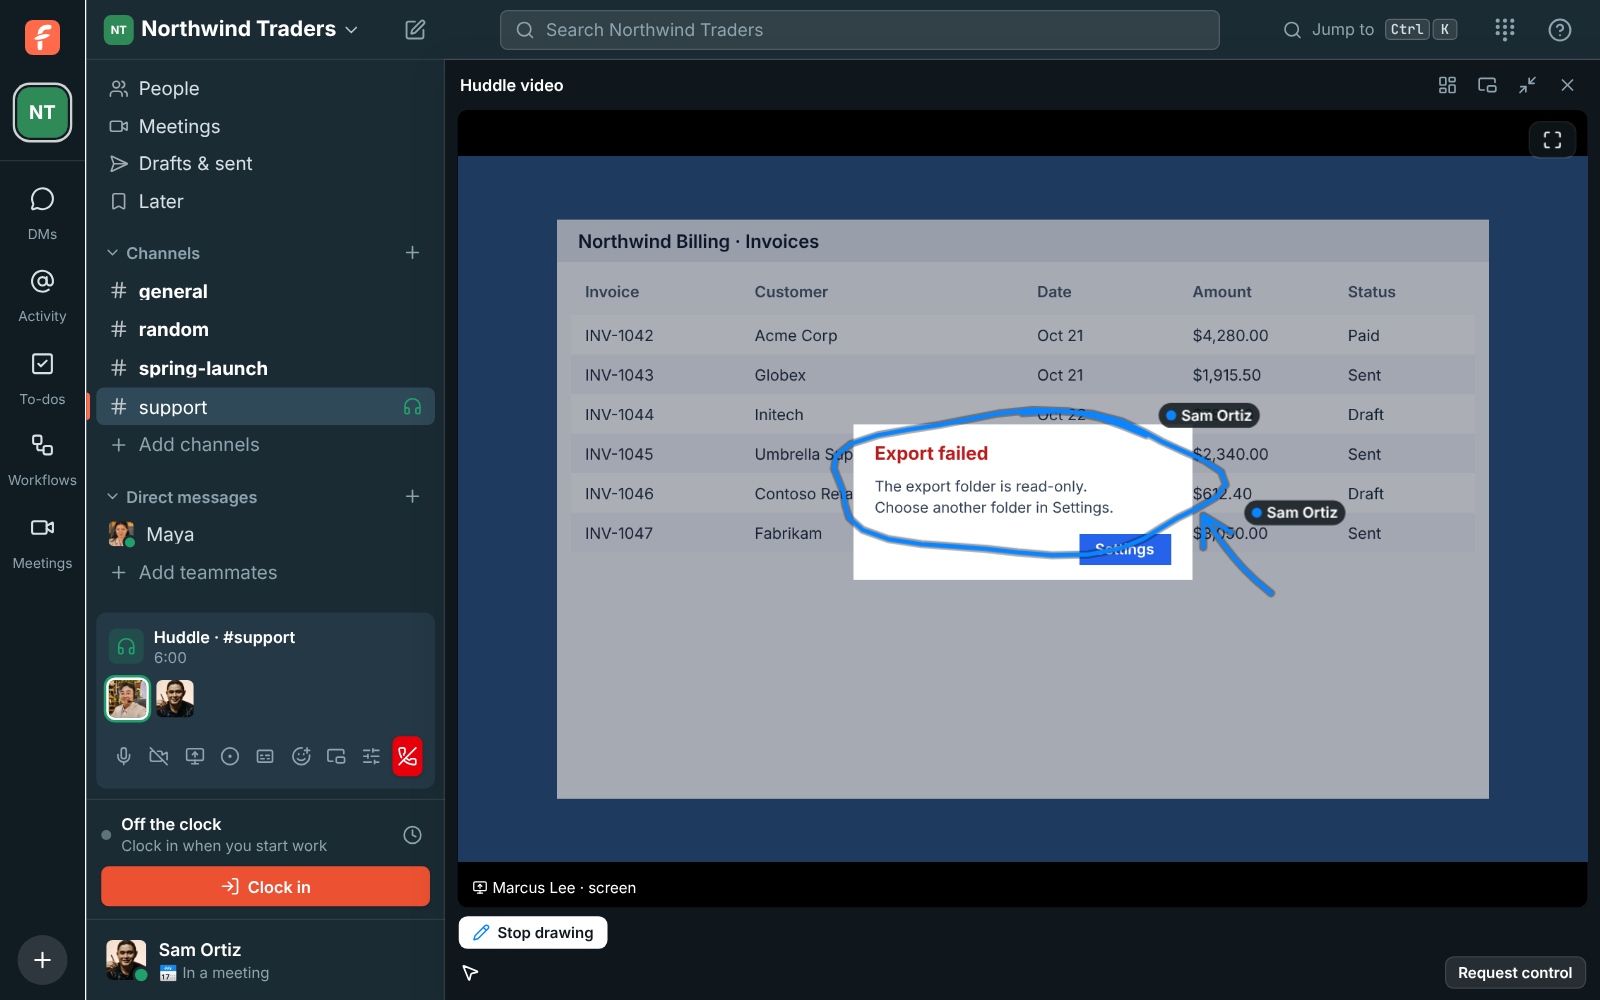Open the #spring-launch channel

pos(265,368)
